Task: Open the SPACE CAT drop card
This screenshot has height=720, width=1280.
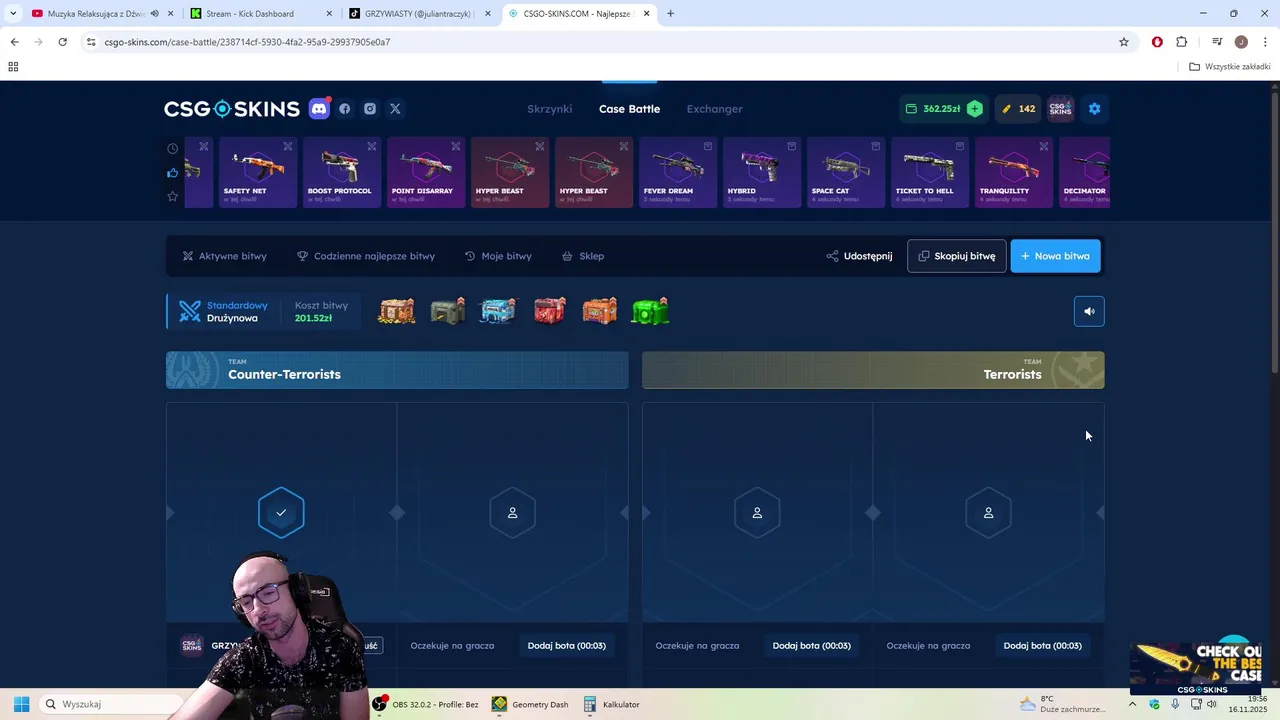Action: tap(844, 173)
